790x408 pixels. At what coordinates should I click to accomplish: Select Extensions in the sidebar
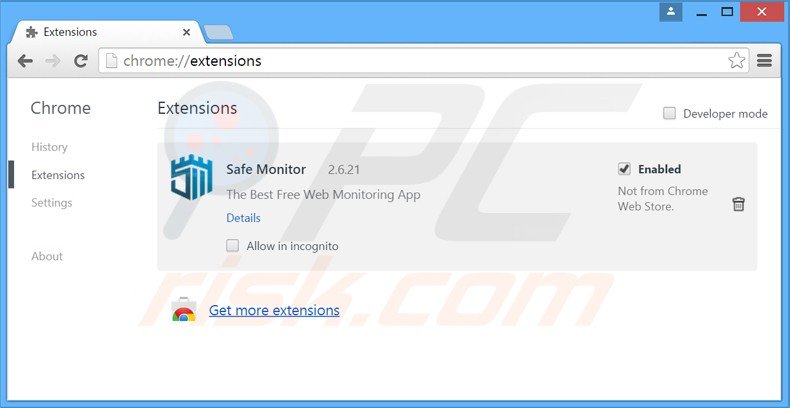tap(58, 175)
